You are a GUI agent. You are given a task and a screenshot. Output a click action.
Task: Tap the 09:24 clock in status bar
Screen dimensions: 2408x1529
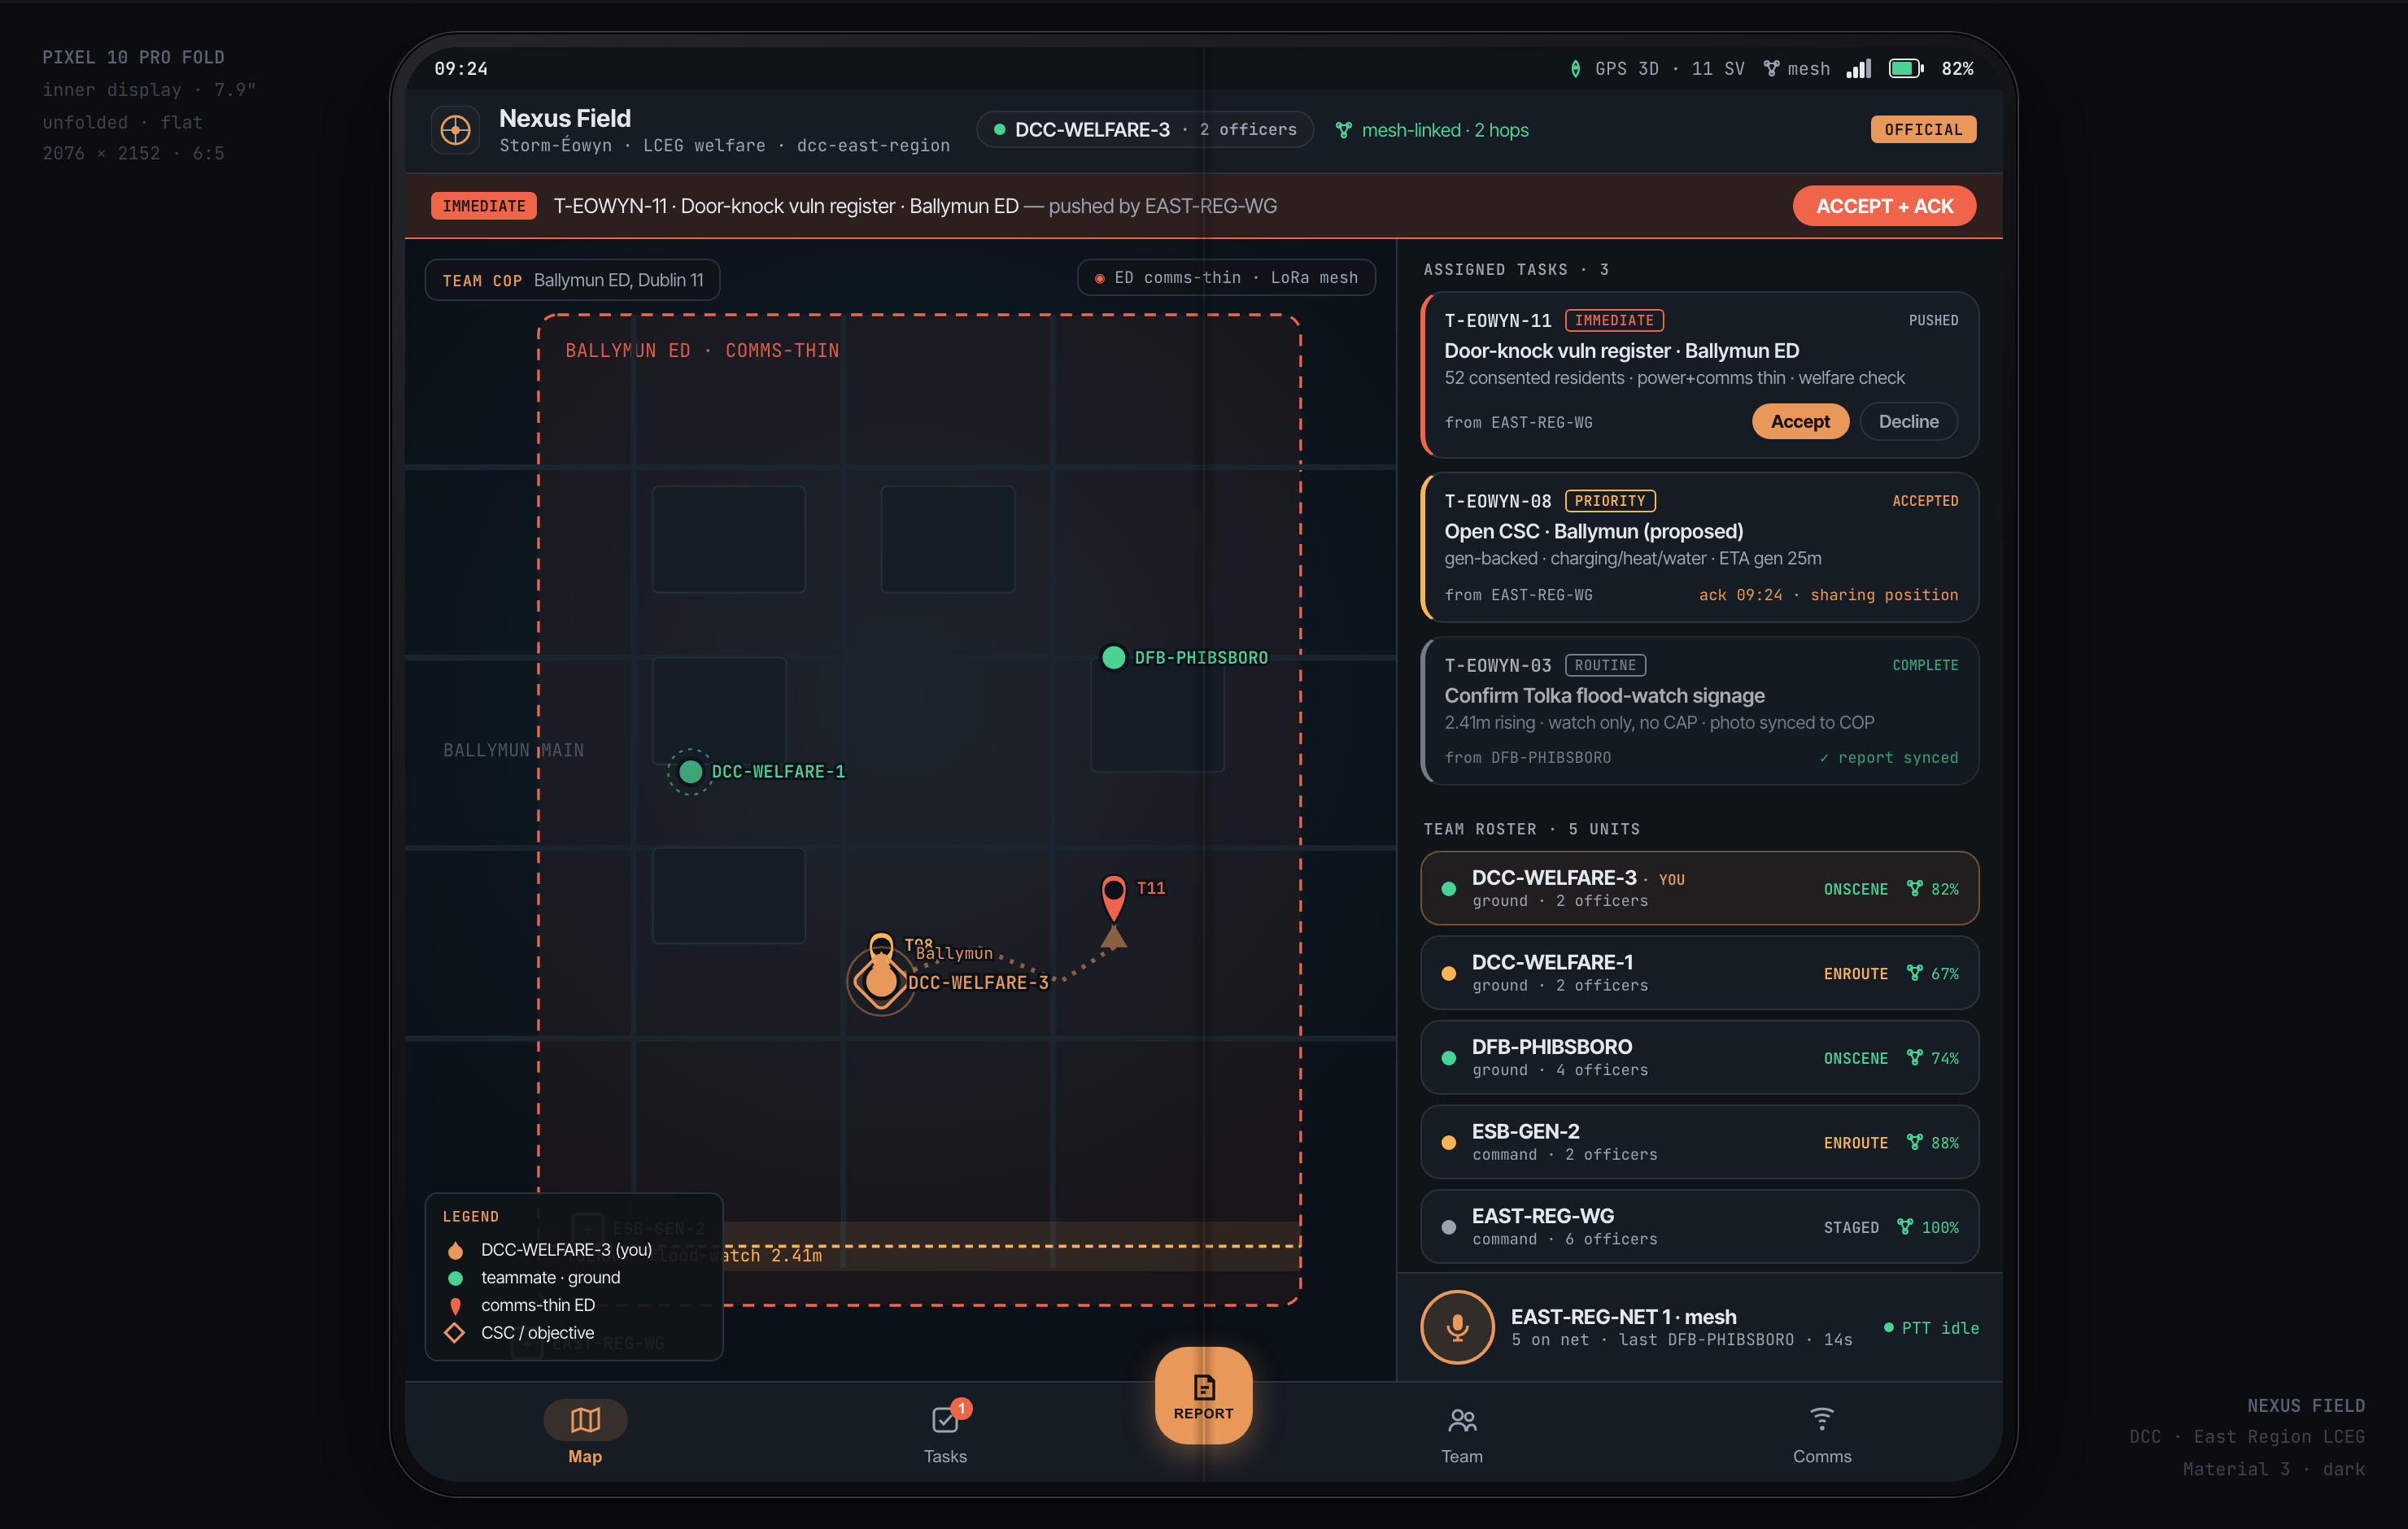click(x=461, y=69)
